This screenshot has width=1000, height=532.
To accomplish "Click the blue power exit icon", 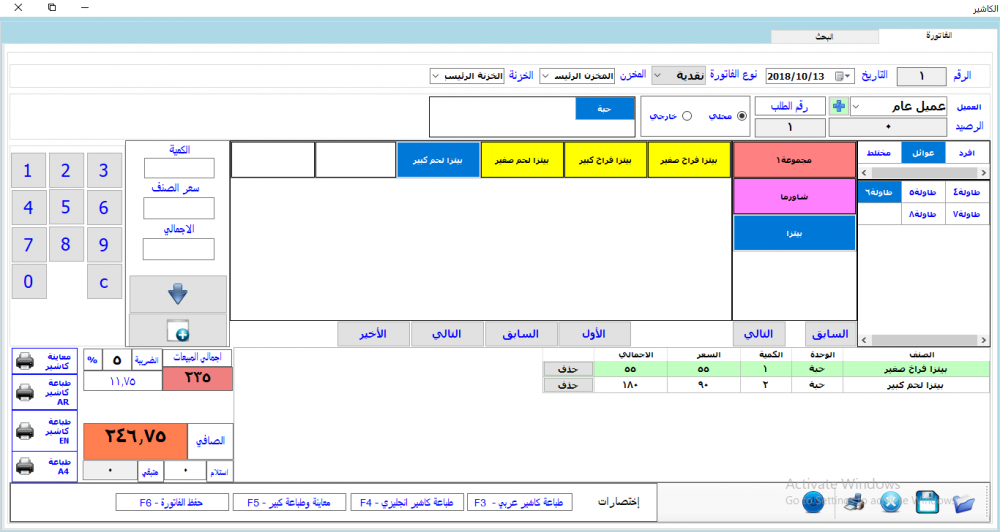I will [814, 502].
